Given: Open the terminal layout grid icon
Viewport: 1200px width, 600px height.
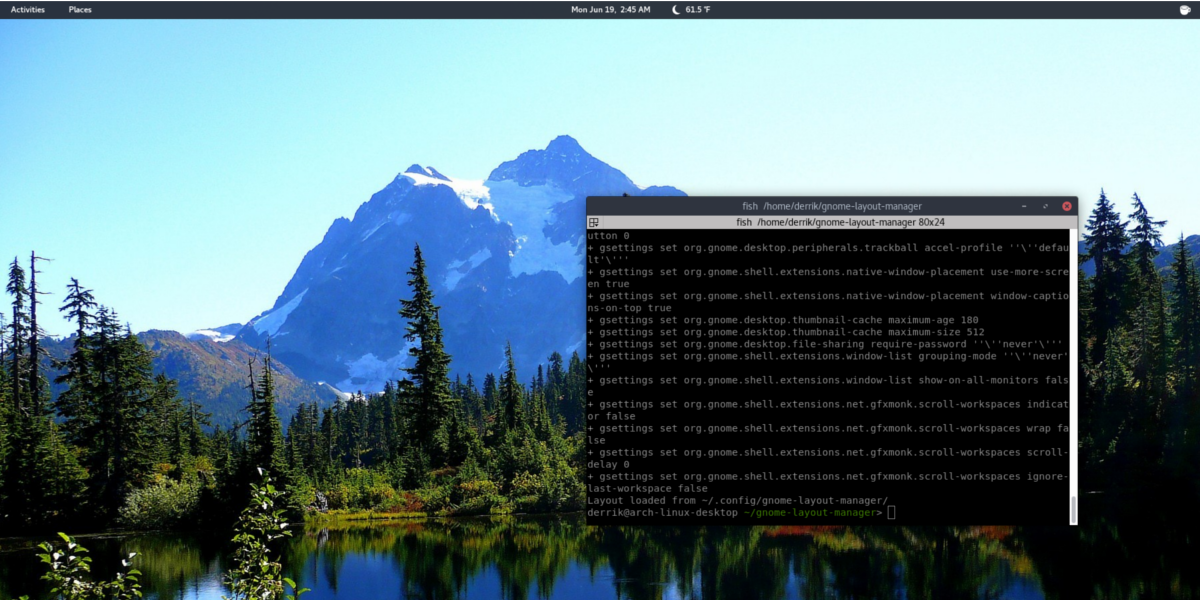Looking at the screenshot, I should [x=594, y=222].
